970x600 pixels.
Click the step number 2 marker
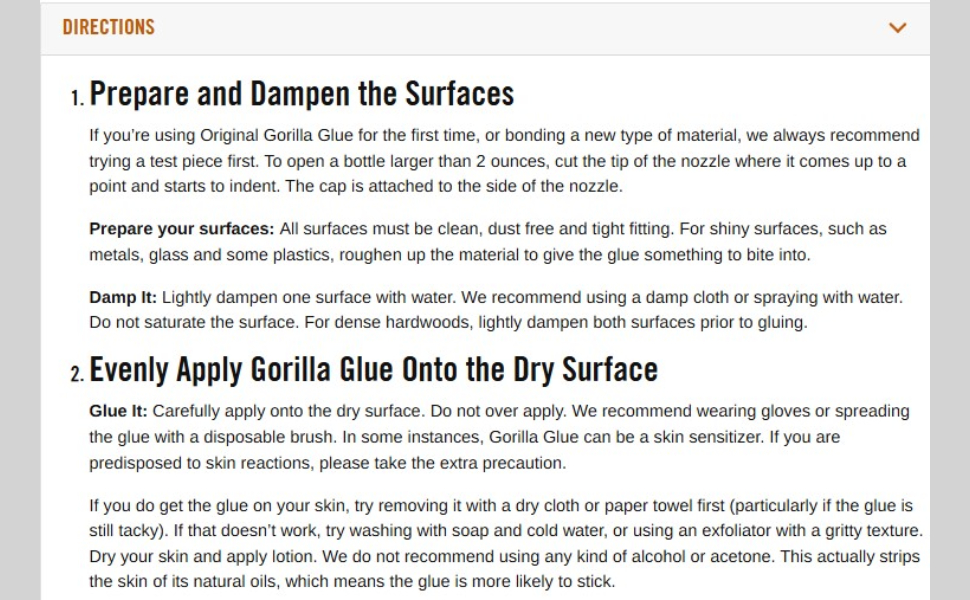point(77,373)
